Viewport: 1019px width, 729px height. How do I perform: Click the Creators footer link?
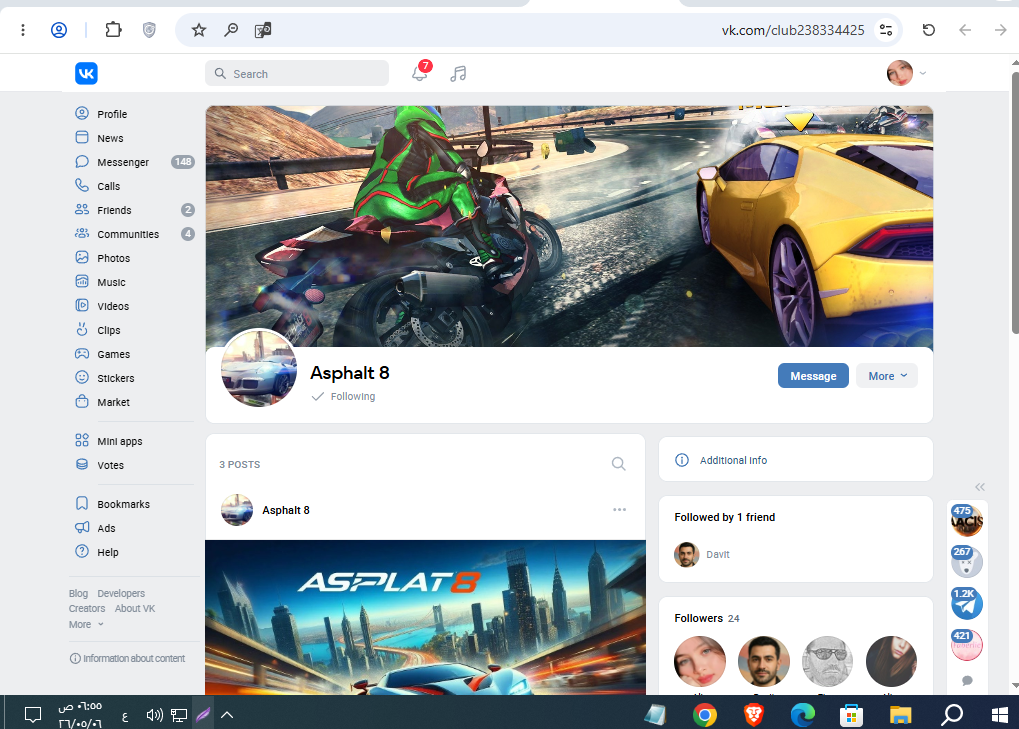tap(87, 608)
